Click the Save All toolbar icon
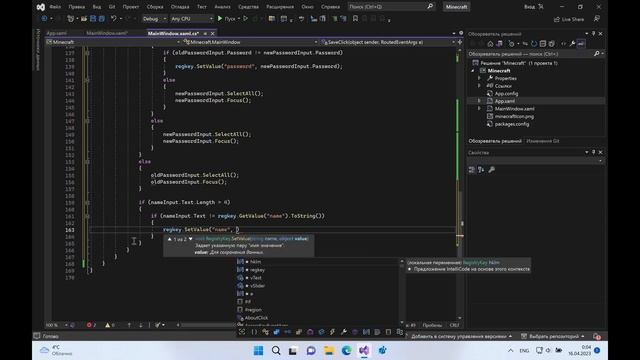Screen dimensions: 640x360 point(102,19)
